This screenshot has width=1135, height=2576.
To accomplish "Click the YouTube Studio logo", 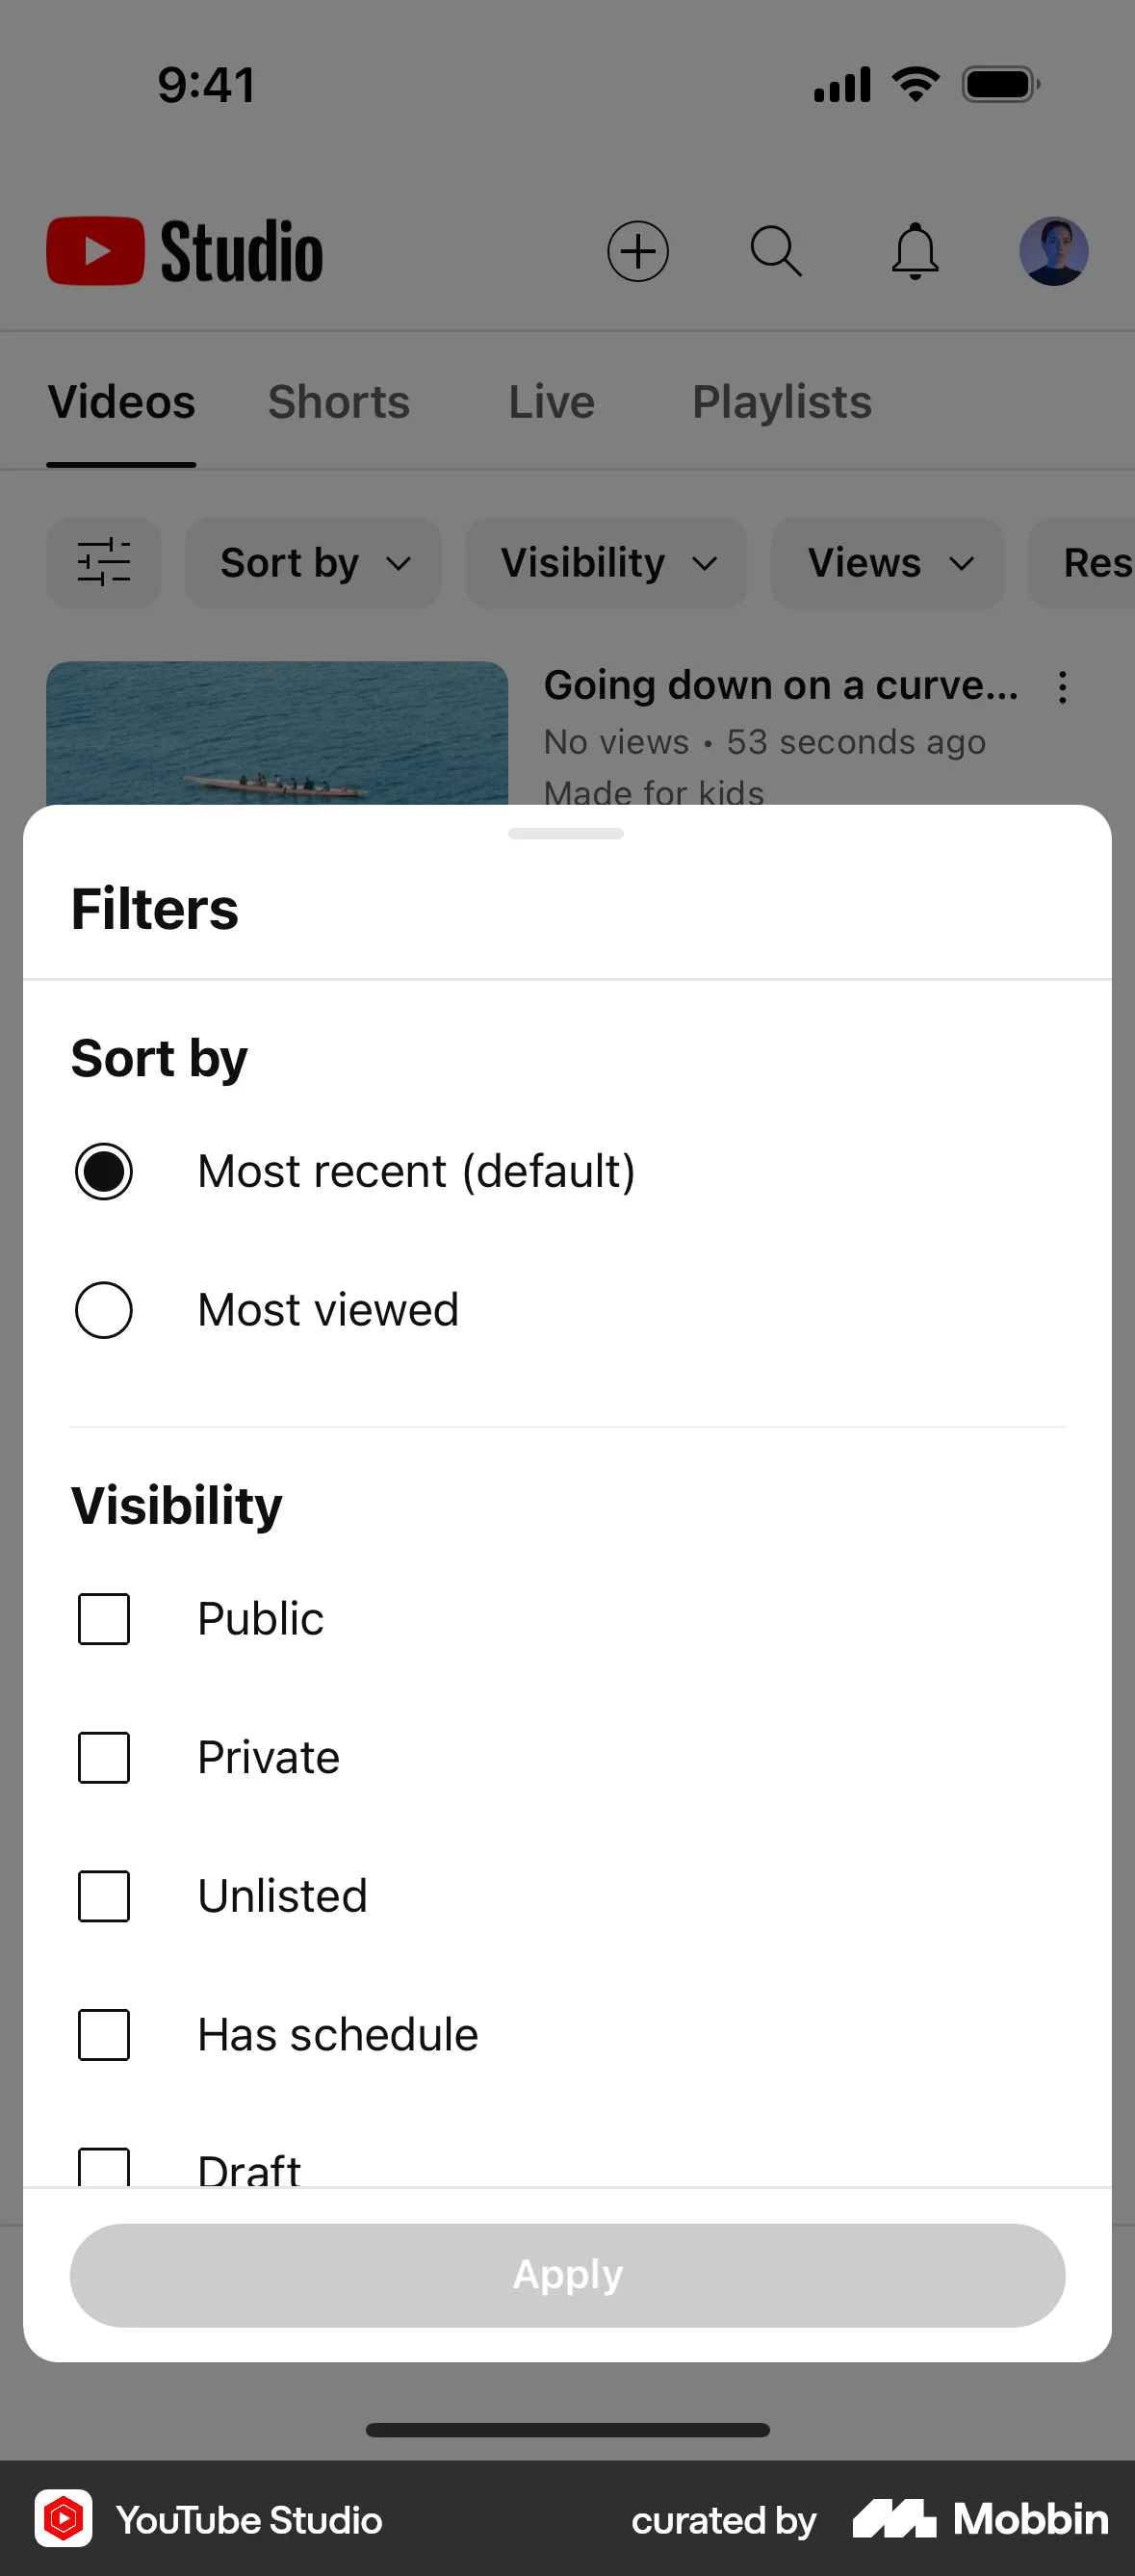I will point(185,251).
